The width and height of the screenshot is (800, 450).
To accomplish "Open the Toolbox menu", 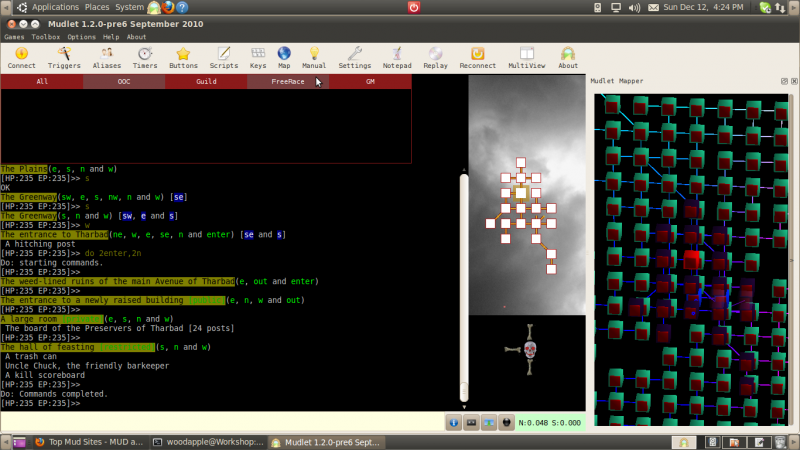I will [46, 37].
